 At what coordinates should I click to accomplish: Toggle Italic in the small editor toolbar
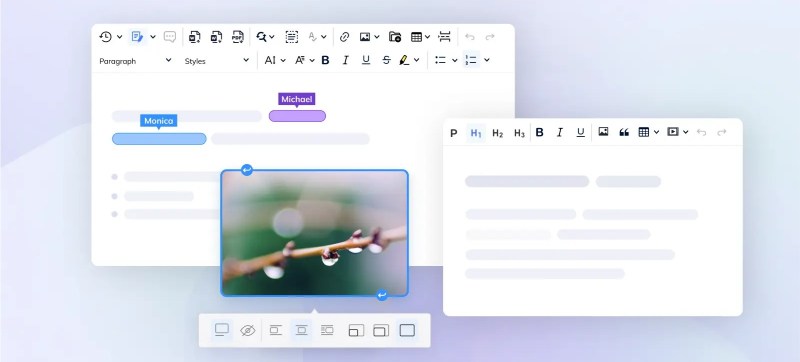pos(560,133)
